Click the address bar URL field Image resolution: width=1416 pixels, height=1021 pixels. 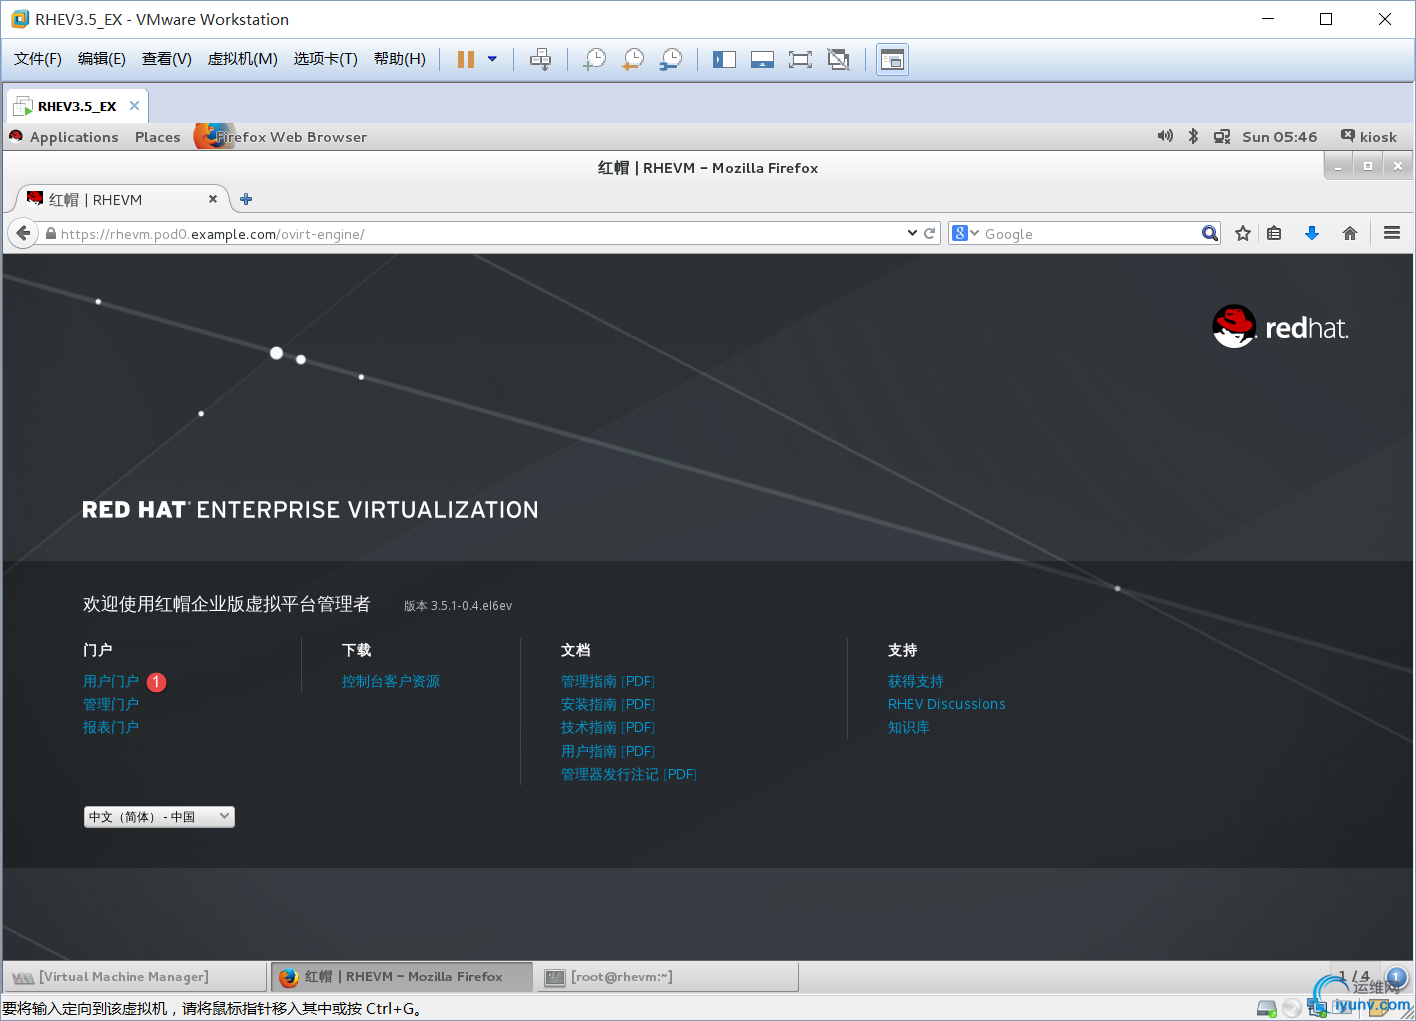pyautogui.click(x=480, y=234)
